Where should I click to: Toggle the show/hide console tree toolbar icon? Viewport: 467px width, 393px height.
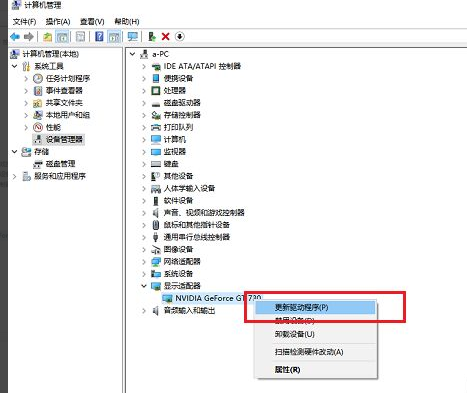[62, 37]
